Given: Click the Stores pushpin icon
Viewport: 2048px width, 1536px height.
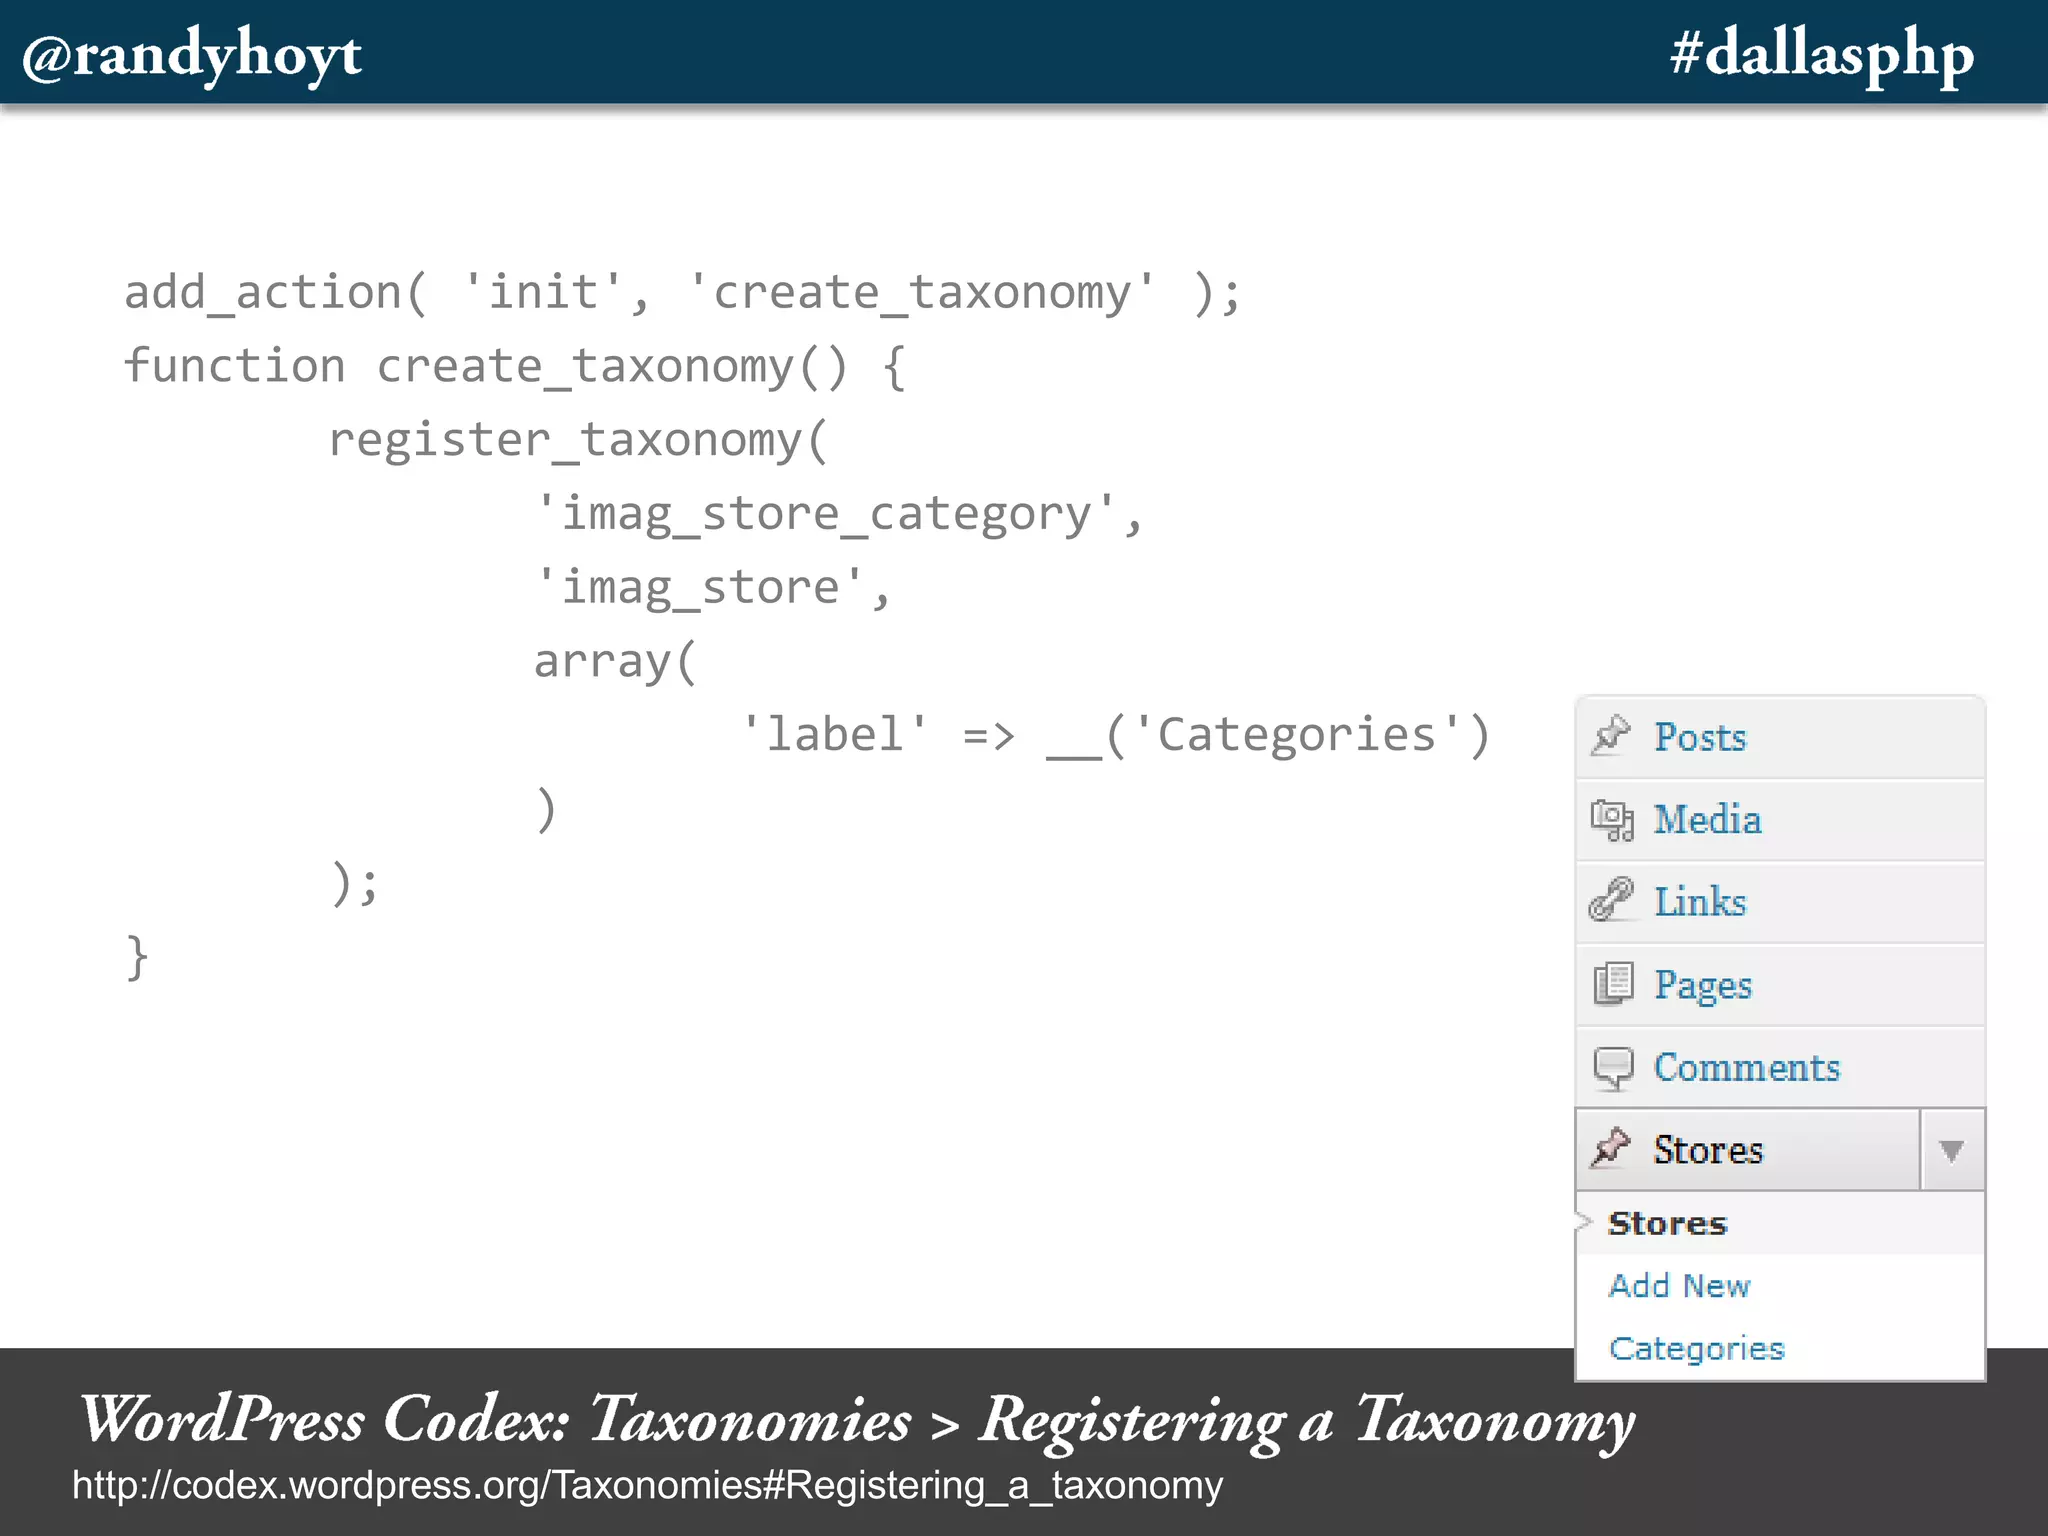Looking at the screenshot, I should click(x=1611, y=1148).
